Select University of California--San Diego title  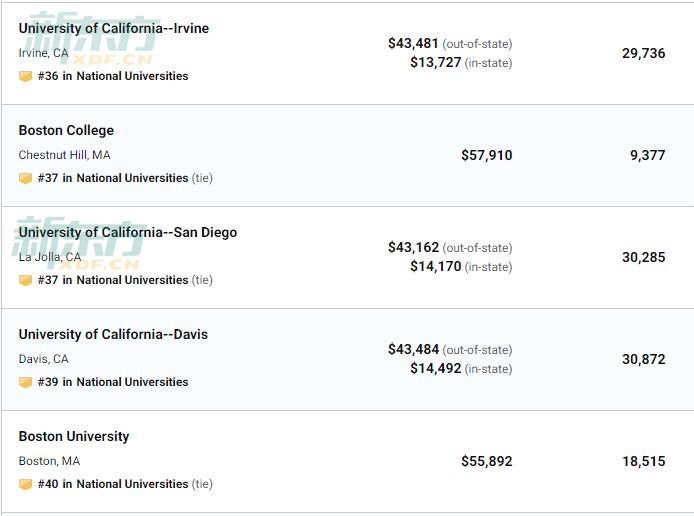point(128,232)
